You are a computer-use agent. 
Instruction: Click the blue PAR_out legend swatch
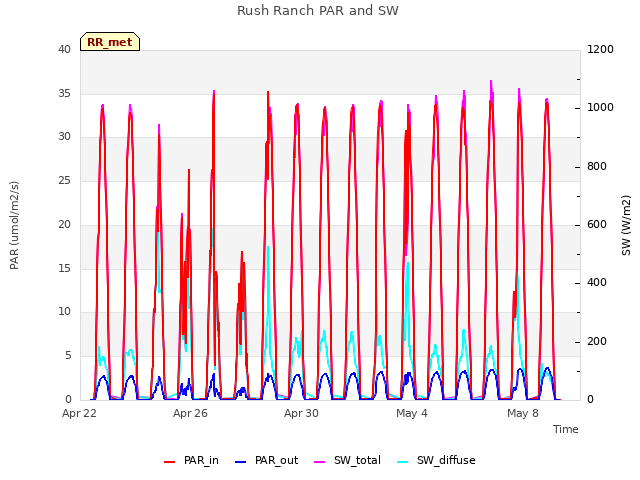pos(241,462)
